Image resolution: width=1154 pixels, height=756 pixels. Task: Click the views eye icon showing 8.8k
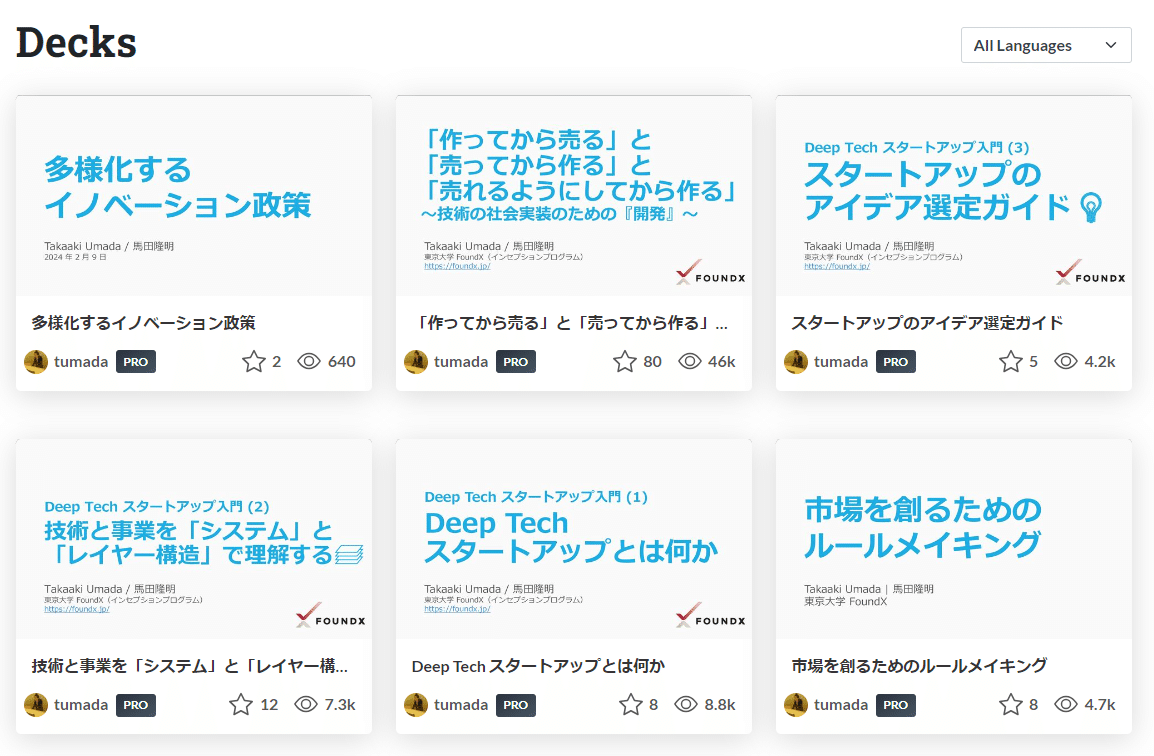point(685,704)
